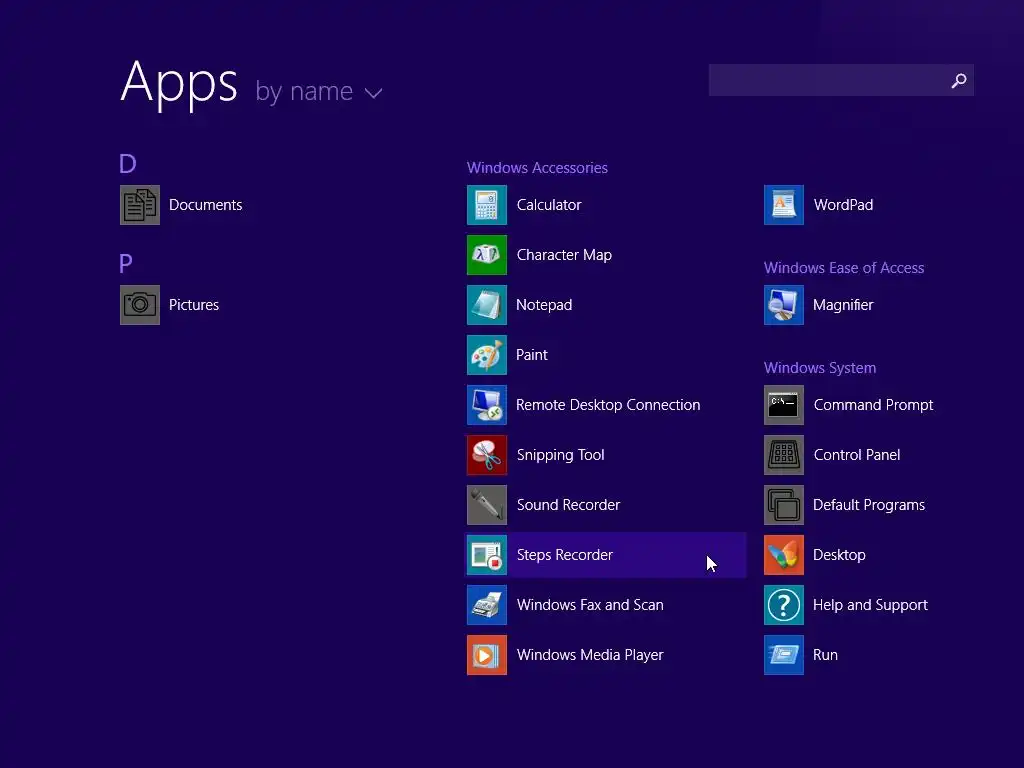
Task: Click the 'Help and Support' label text
Action: 870,605
